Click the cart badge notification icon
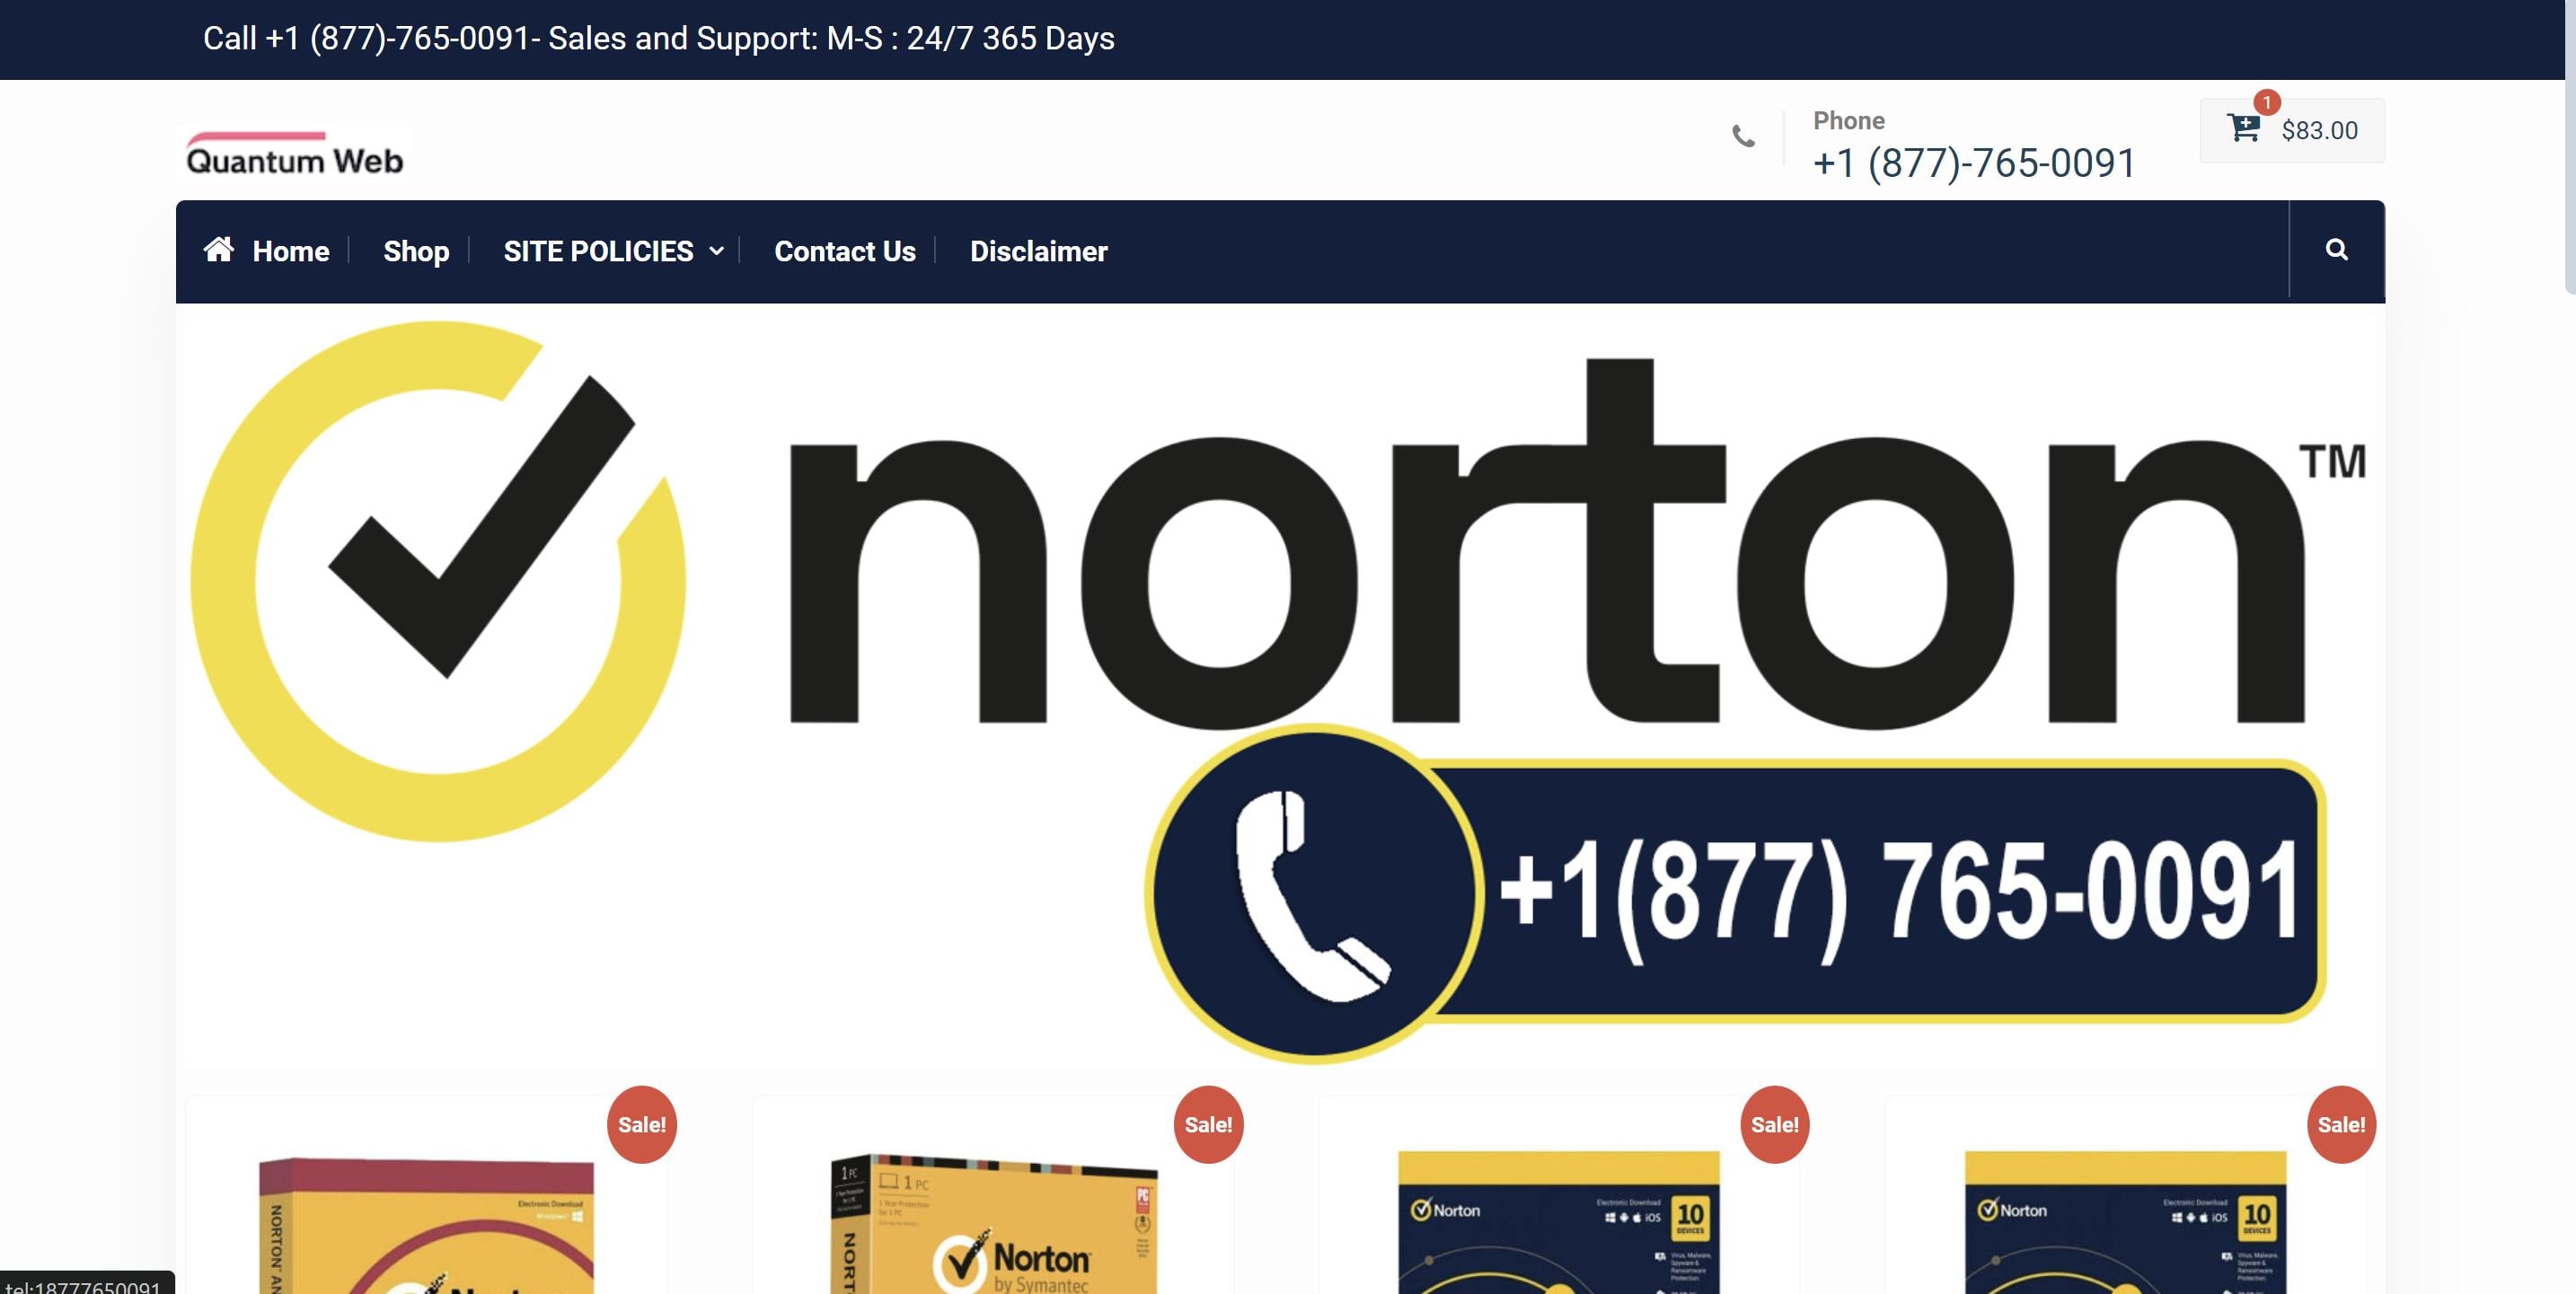 click(x=2267, y=102)
